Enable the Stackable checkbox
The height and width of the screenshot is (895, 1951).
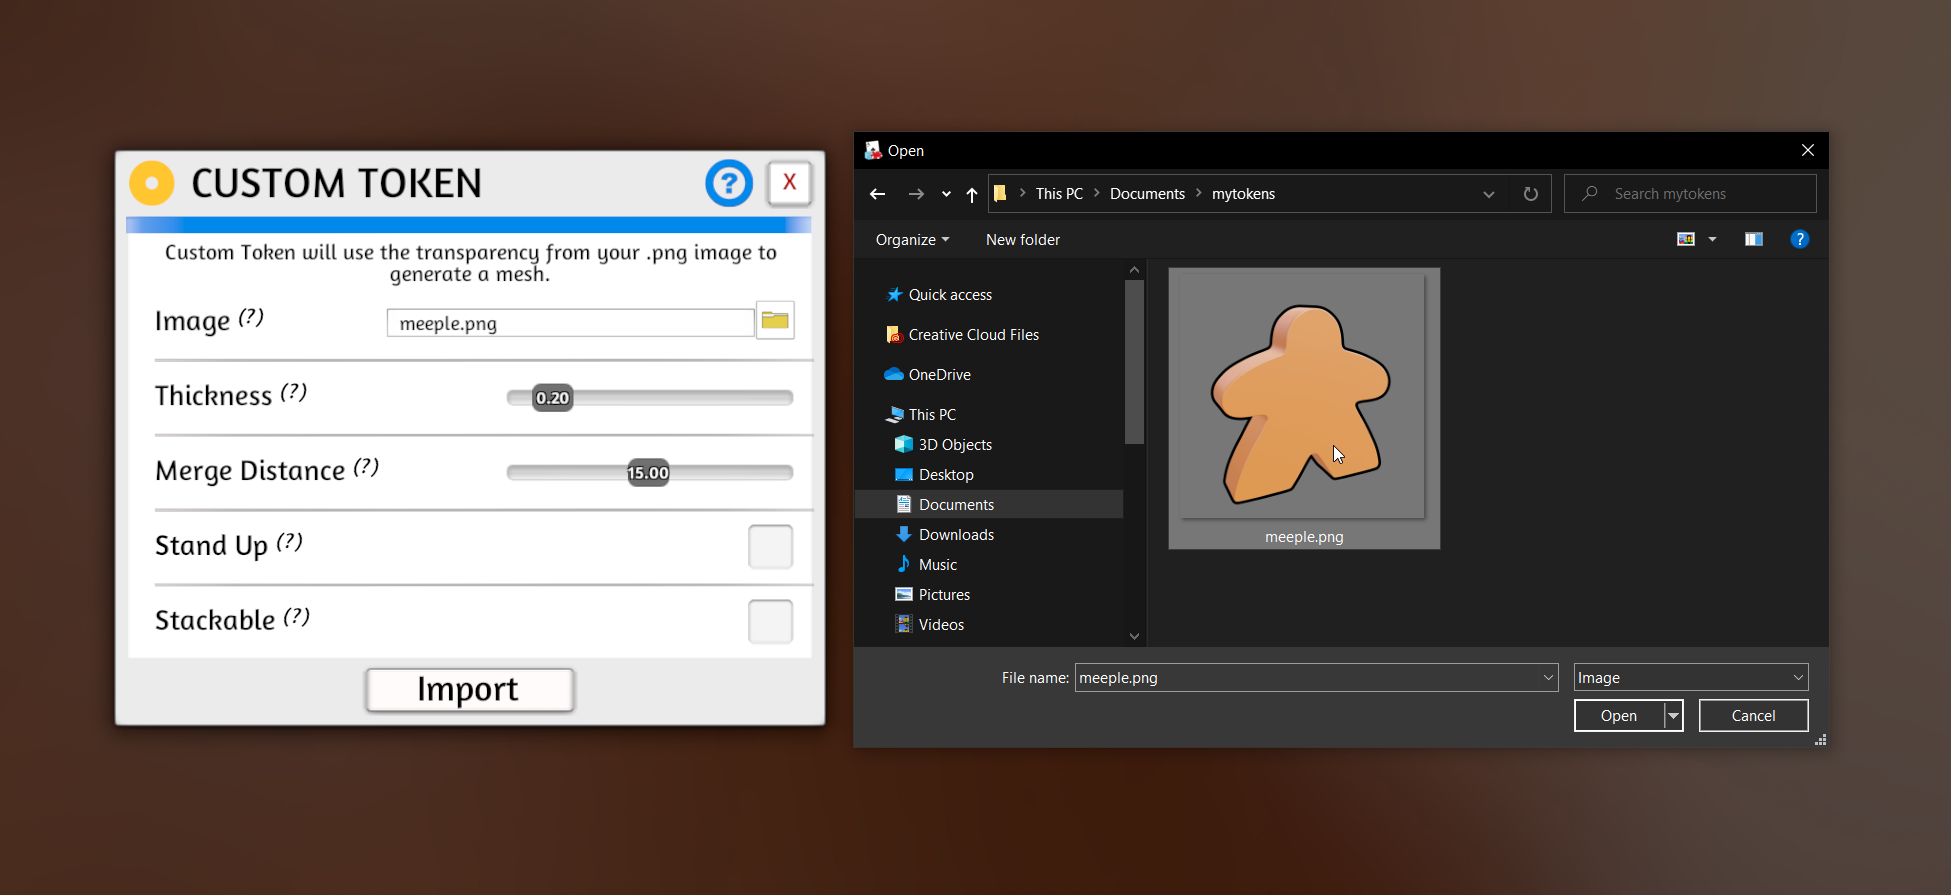click(x=770, y=621)
